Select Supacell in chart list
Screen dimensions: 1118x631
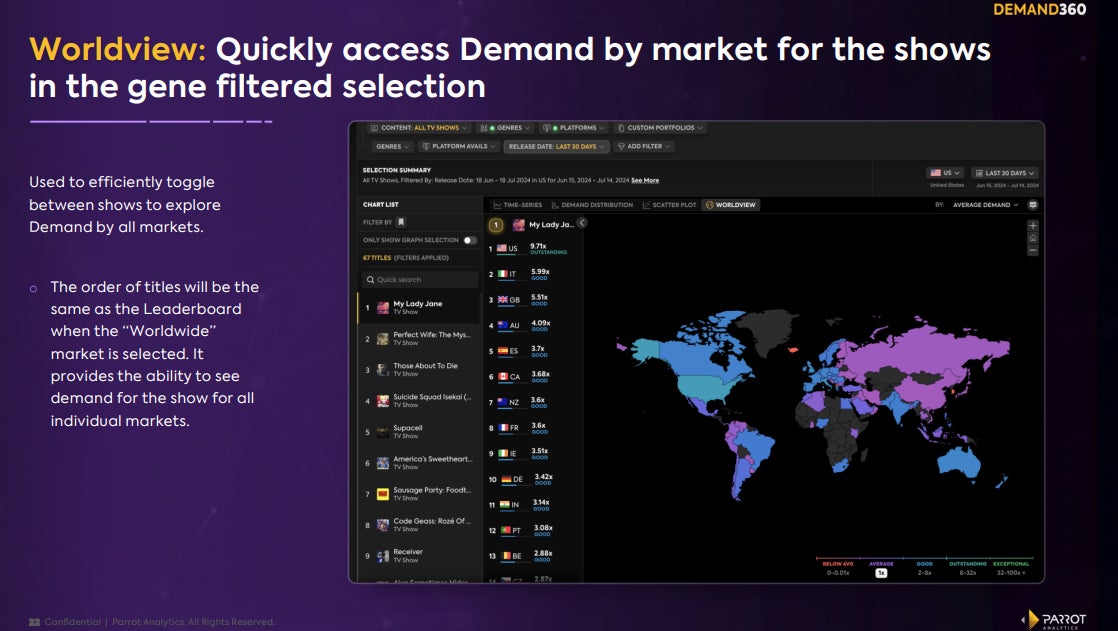(419, 431)
